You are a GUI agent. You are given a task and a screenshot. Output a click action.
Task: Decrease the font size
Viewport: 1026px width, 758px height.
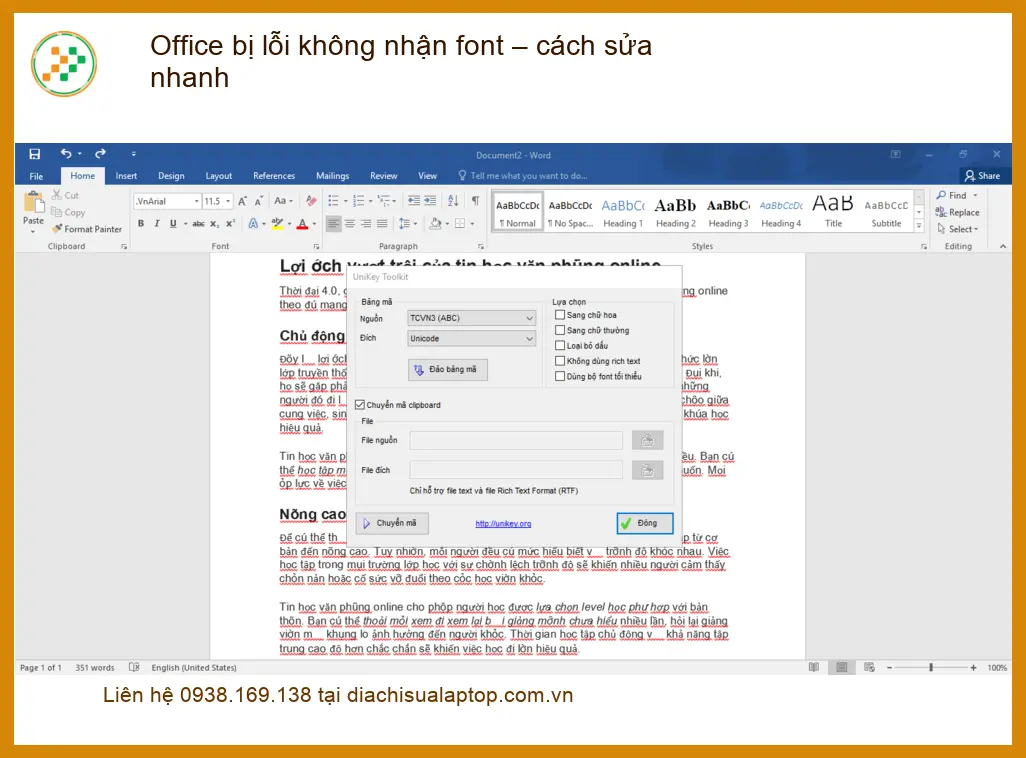pos(258,201)
